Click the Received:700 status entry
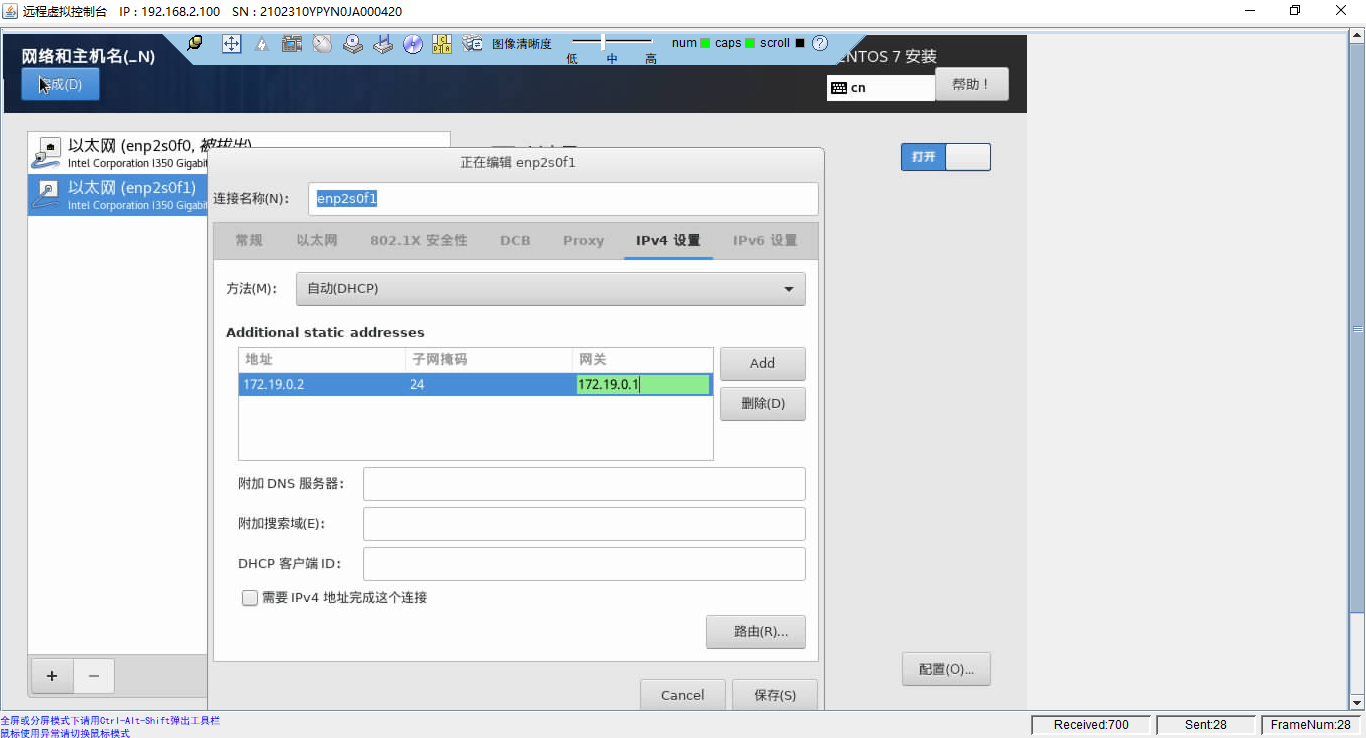1366x738 pixels. coord(1090,725)
